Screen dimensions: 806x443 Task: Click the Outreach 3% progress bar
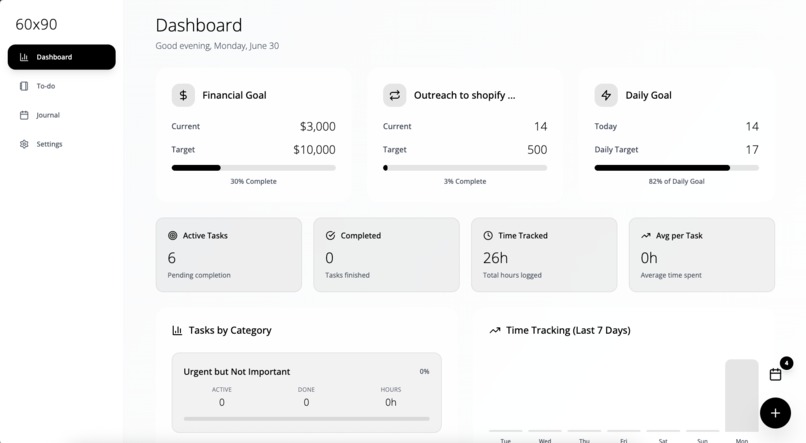465,168
